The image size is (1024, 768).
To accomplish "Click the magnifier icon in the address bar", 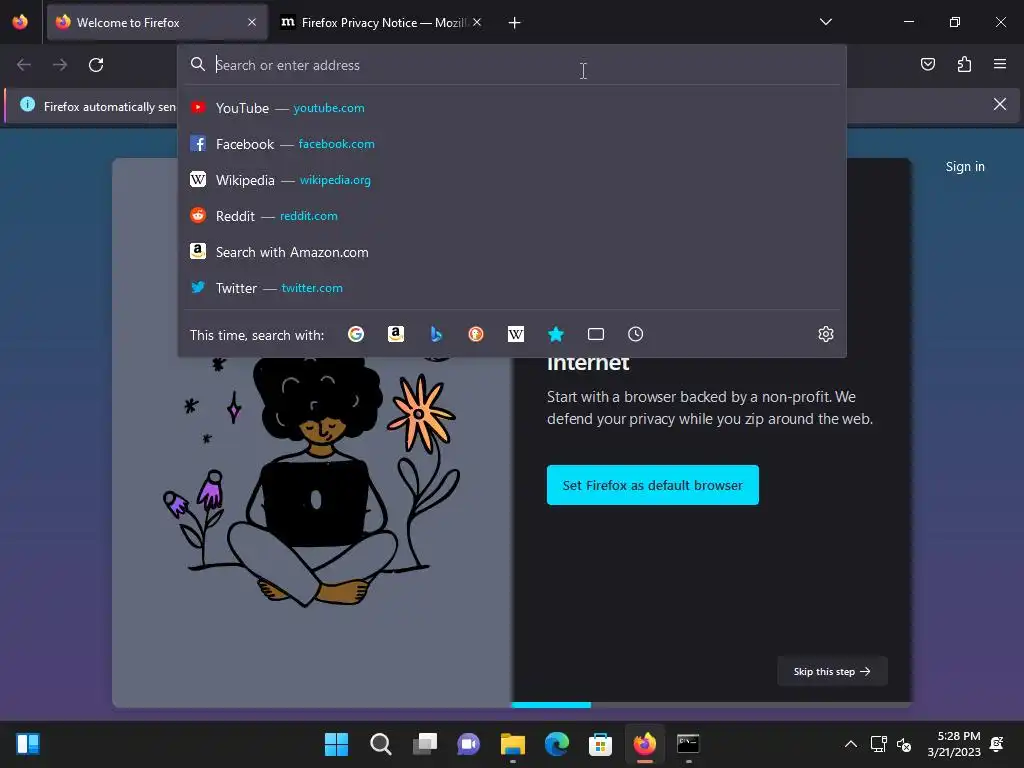I will 198,64.
